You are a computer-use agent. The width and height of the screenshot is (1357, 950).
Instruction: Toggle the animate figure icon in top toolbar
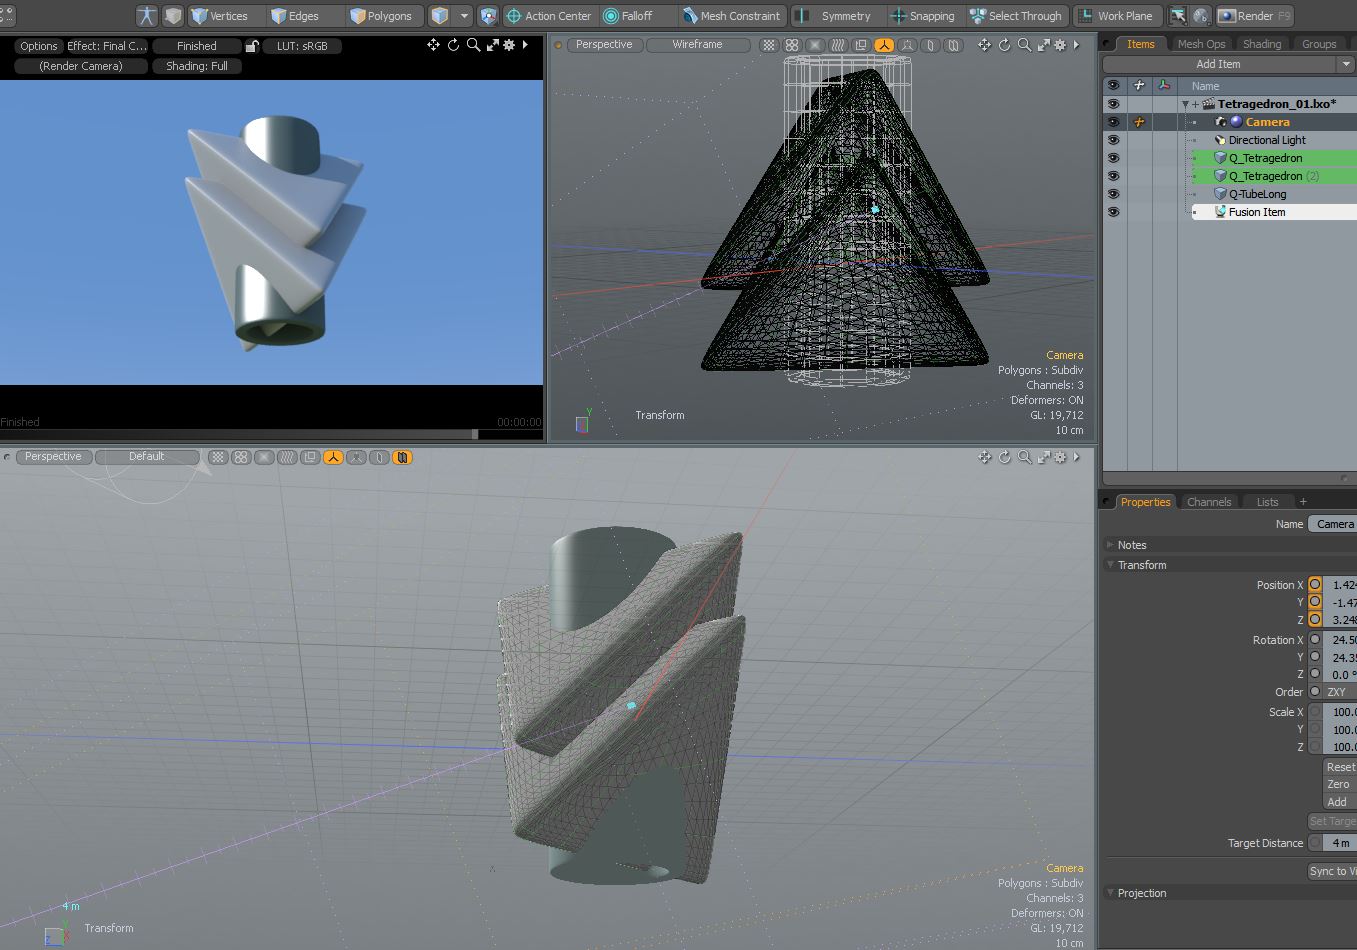pyautogui.click(x=147, y=16)
